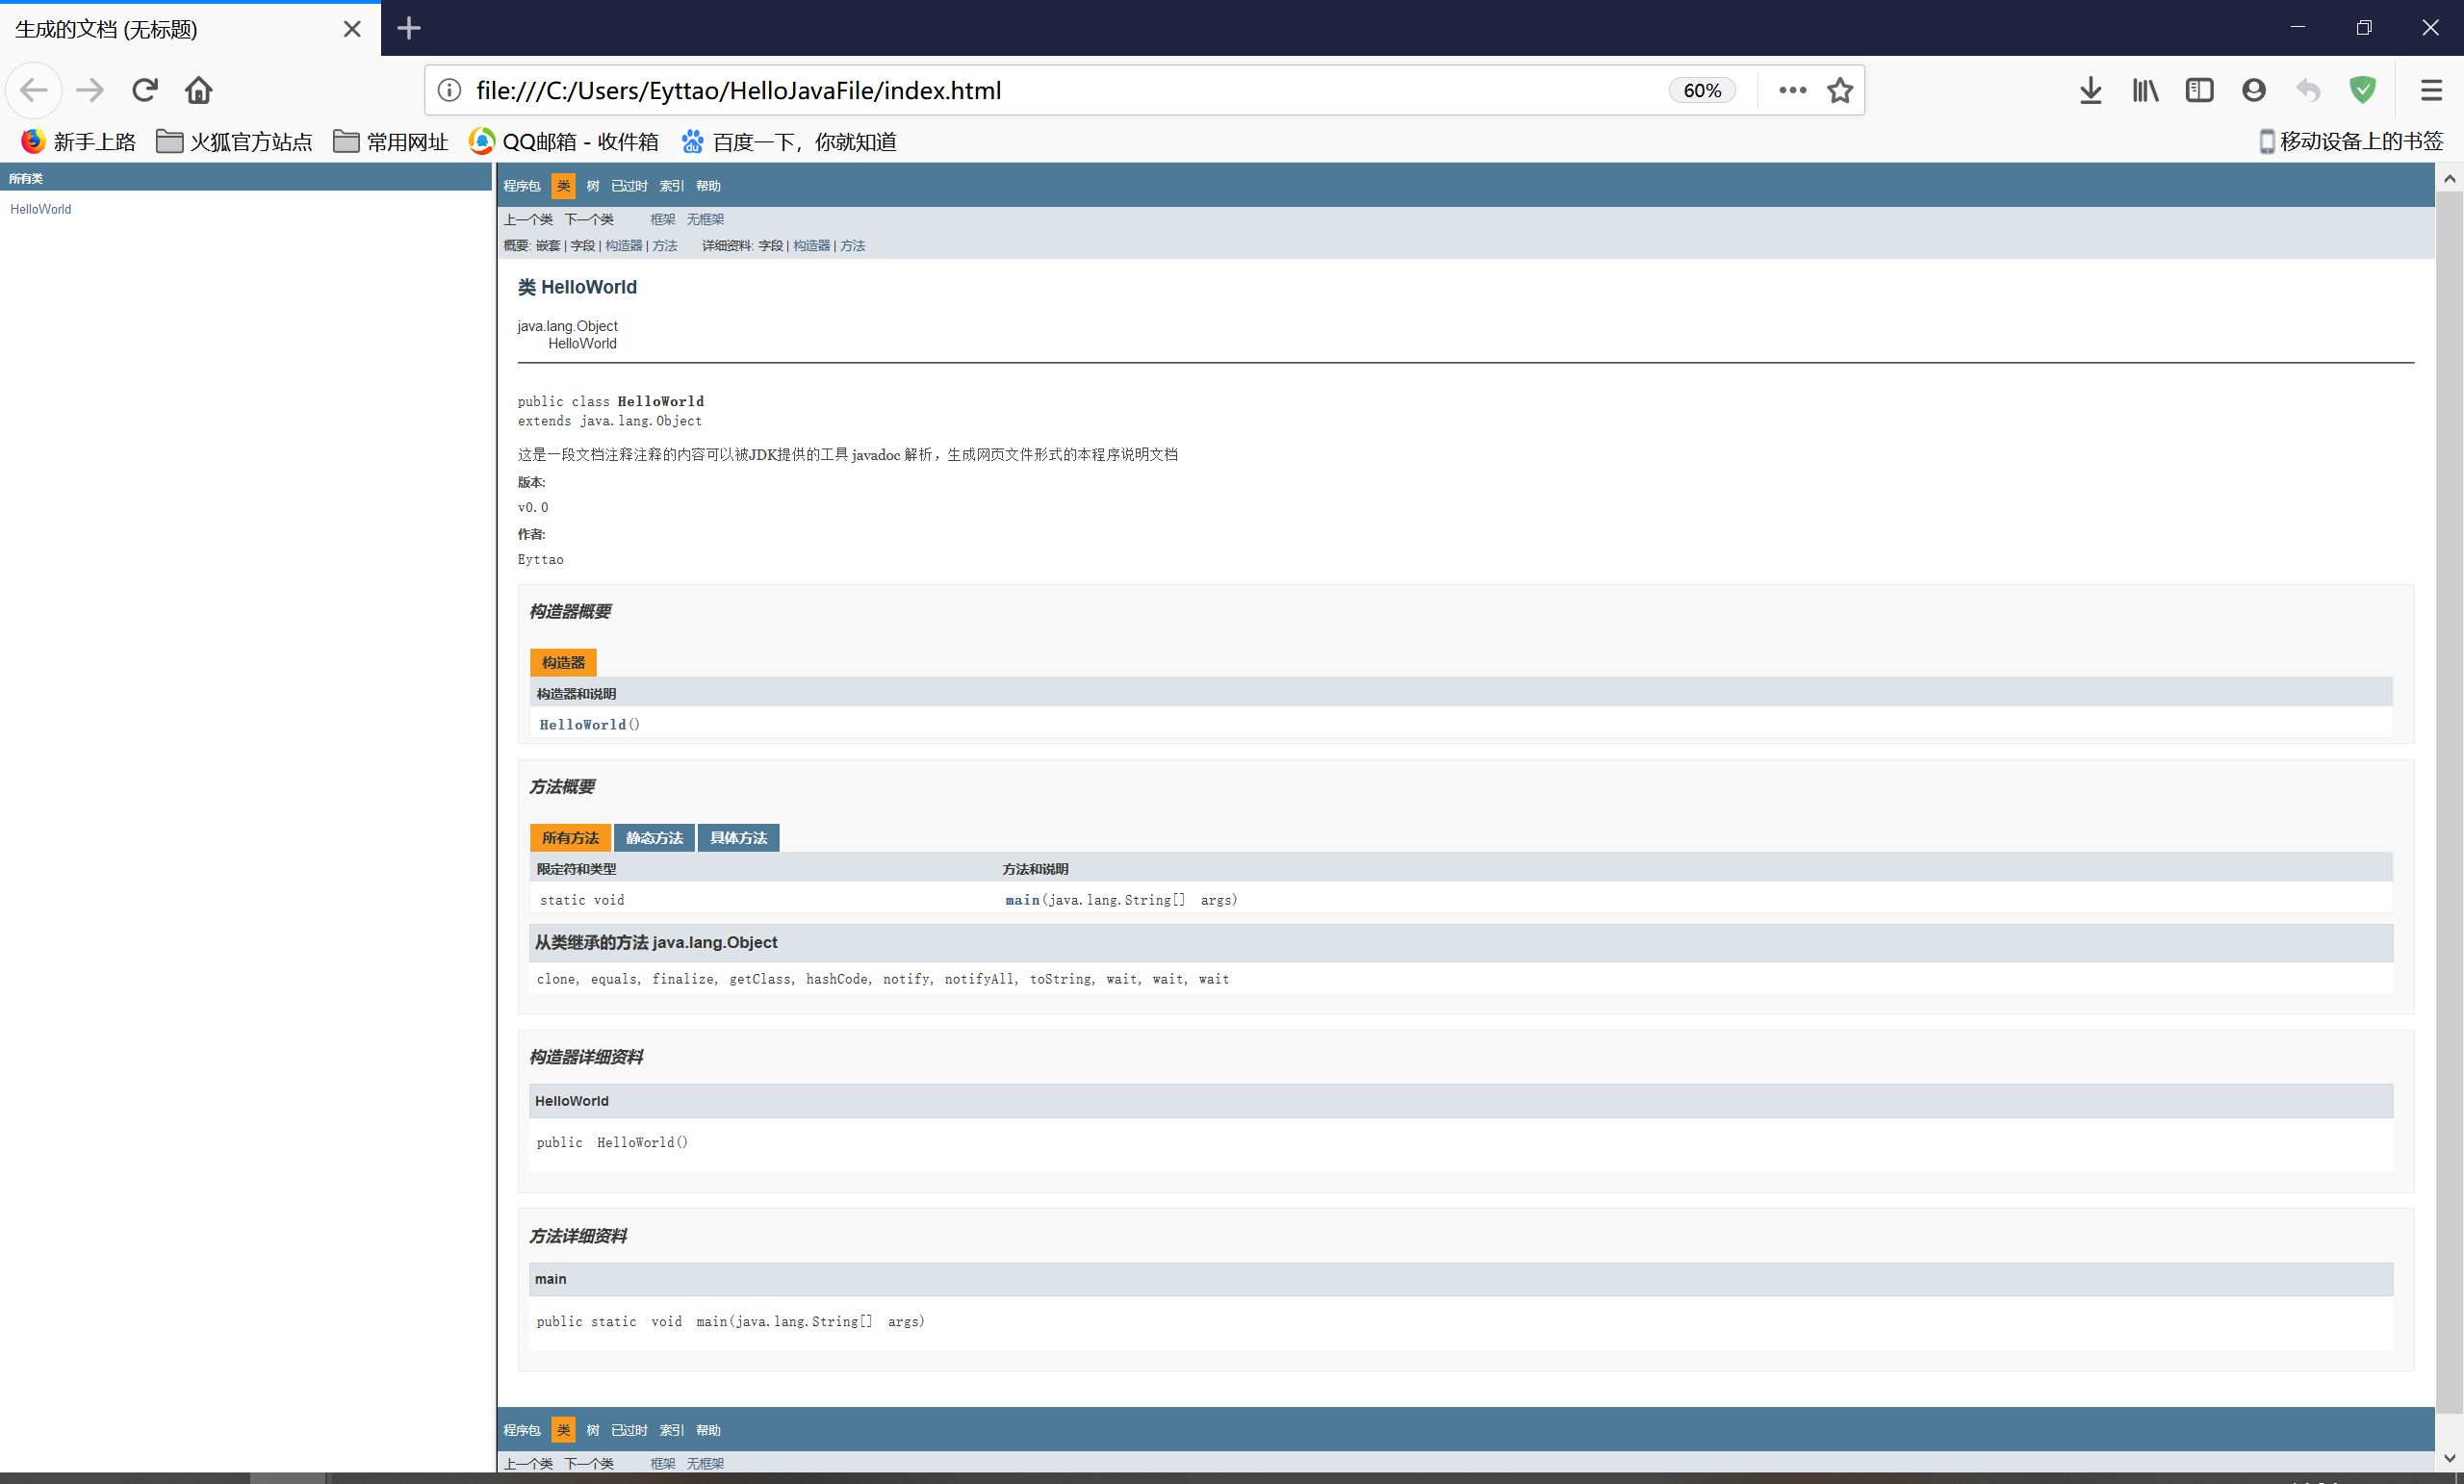
Task: Open the Library icon in the toolbar
Action: pos(2145,90)
